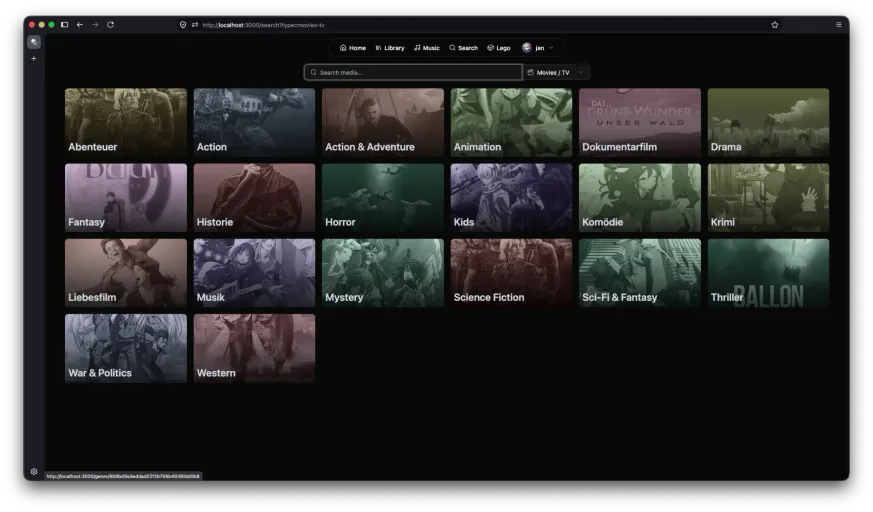Open the Action & Adventure genre card

383,122
